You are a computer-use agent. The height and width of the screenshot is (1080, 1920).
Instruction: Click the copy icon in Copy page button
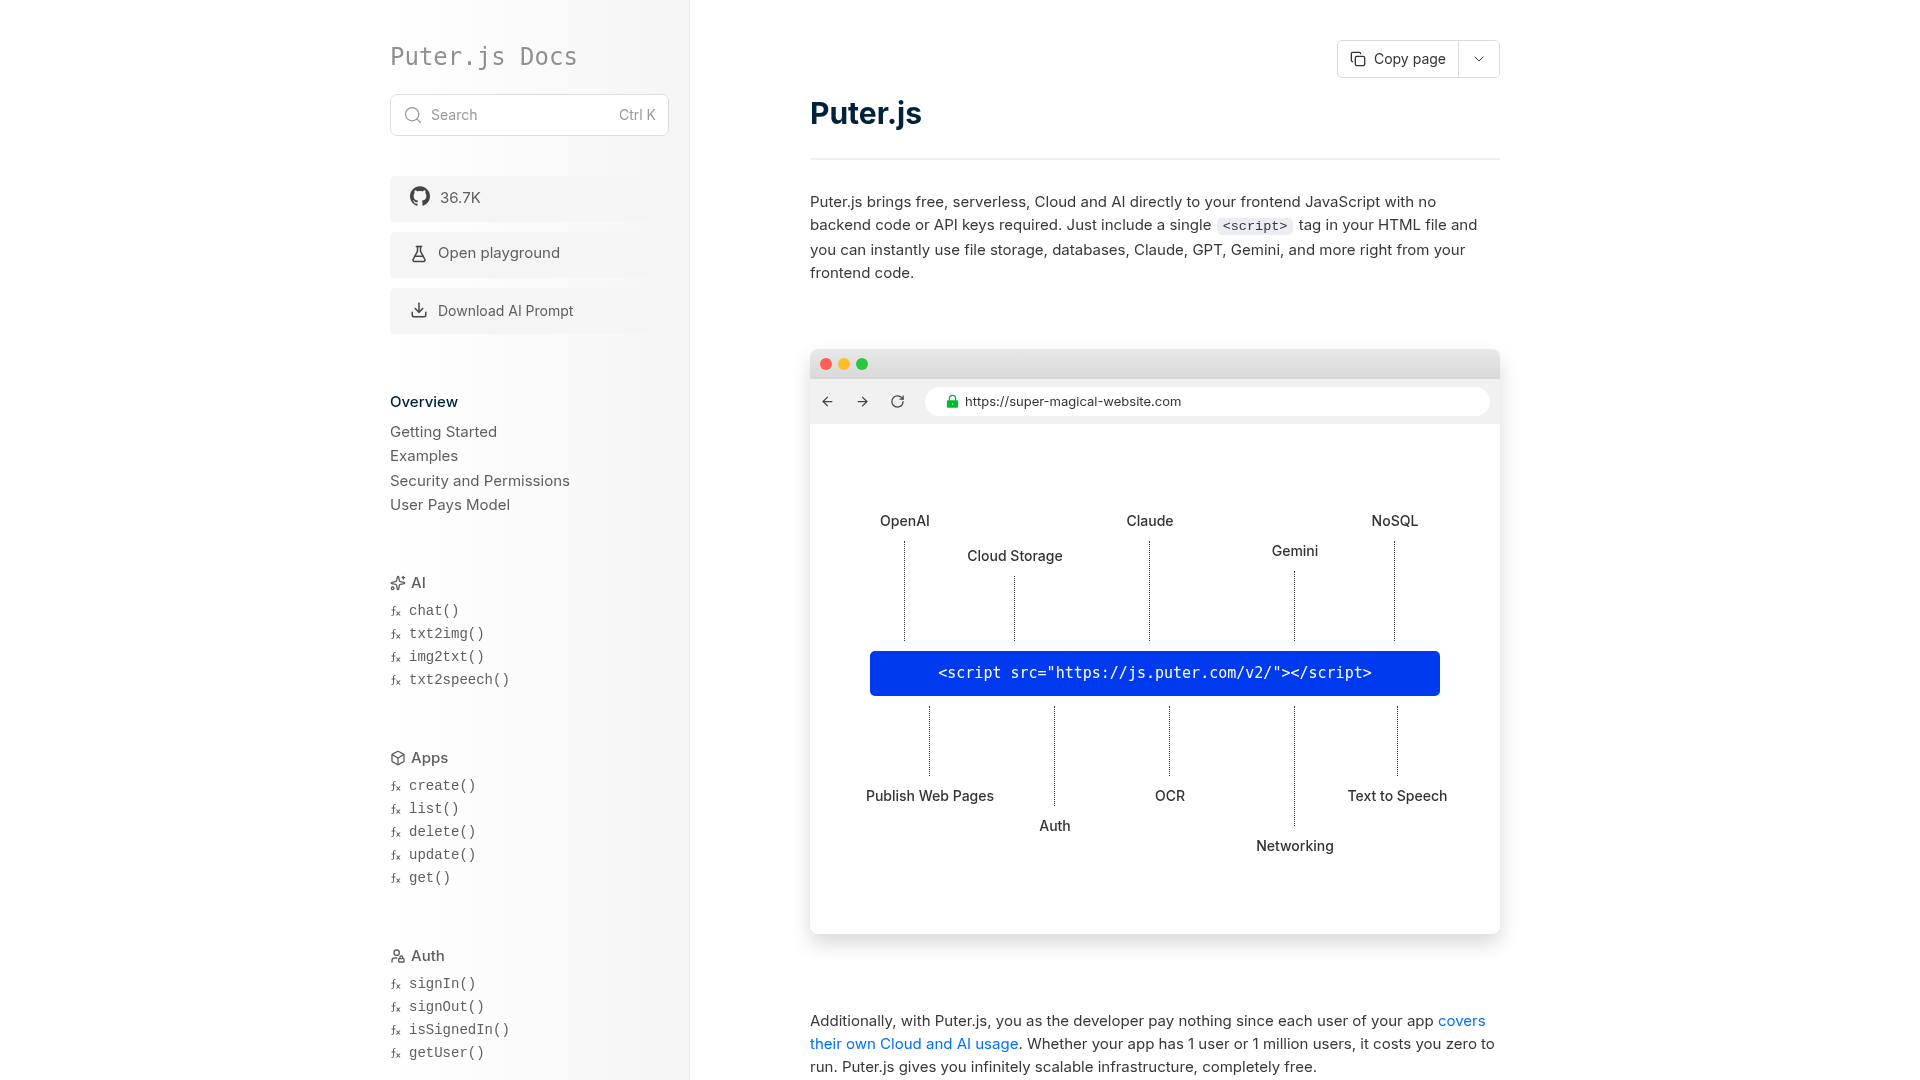click(x=1358, y=59)
